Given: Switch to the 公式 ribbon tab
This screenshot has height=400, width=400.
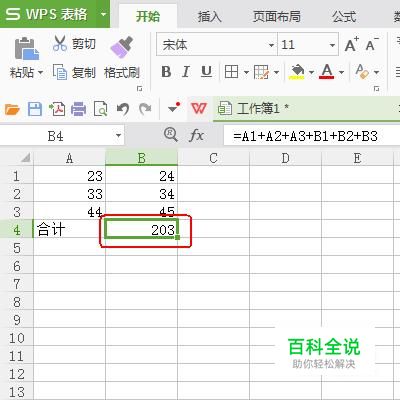Looking at the screenshot, I should tap(344, 16).
